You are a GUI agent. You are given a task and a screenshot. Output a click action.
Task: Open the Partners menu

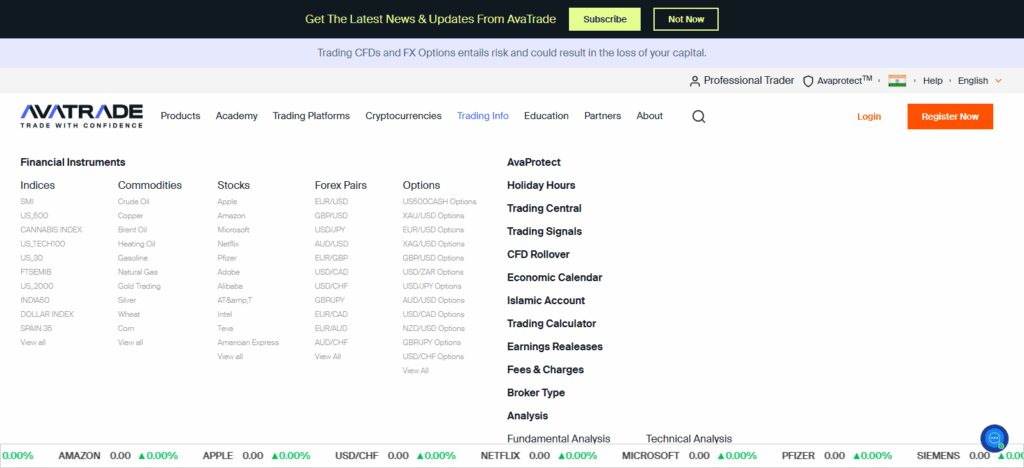coord(602,116)
